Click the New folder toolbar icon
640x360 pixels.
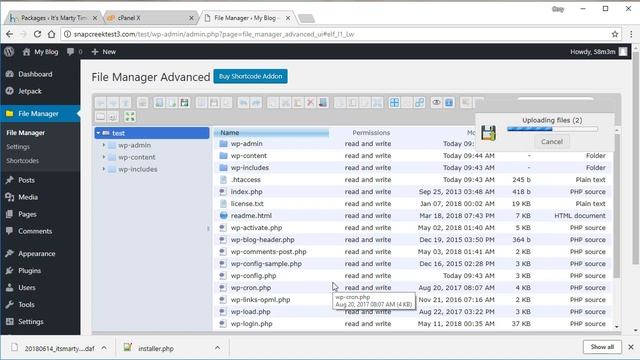(x=159, y=102)
